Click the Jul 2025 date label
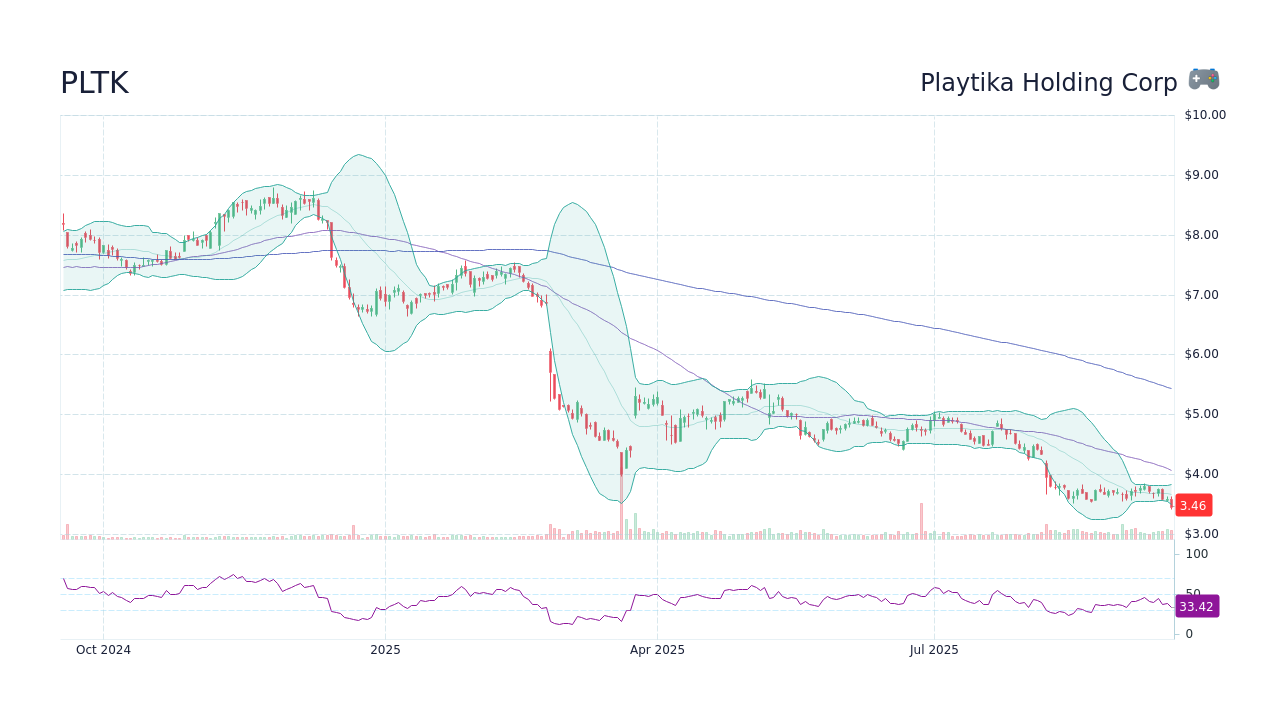 934,650
